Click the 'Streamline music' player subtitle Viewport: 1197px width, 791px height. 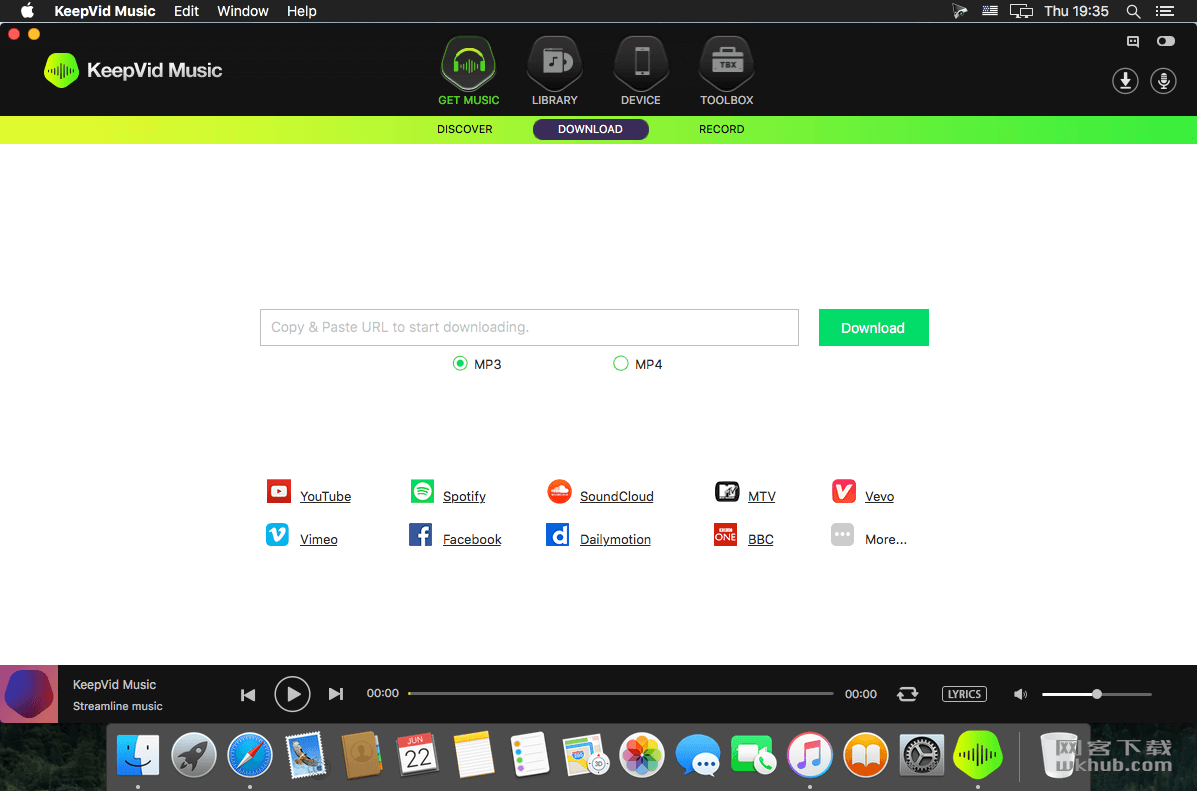118,706
